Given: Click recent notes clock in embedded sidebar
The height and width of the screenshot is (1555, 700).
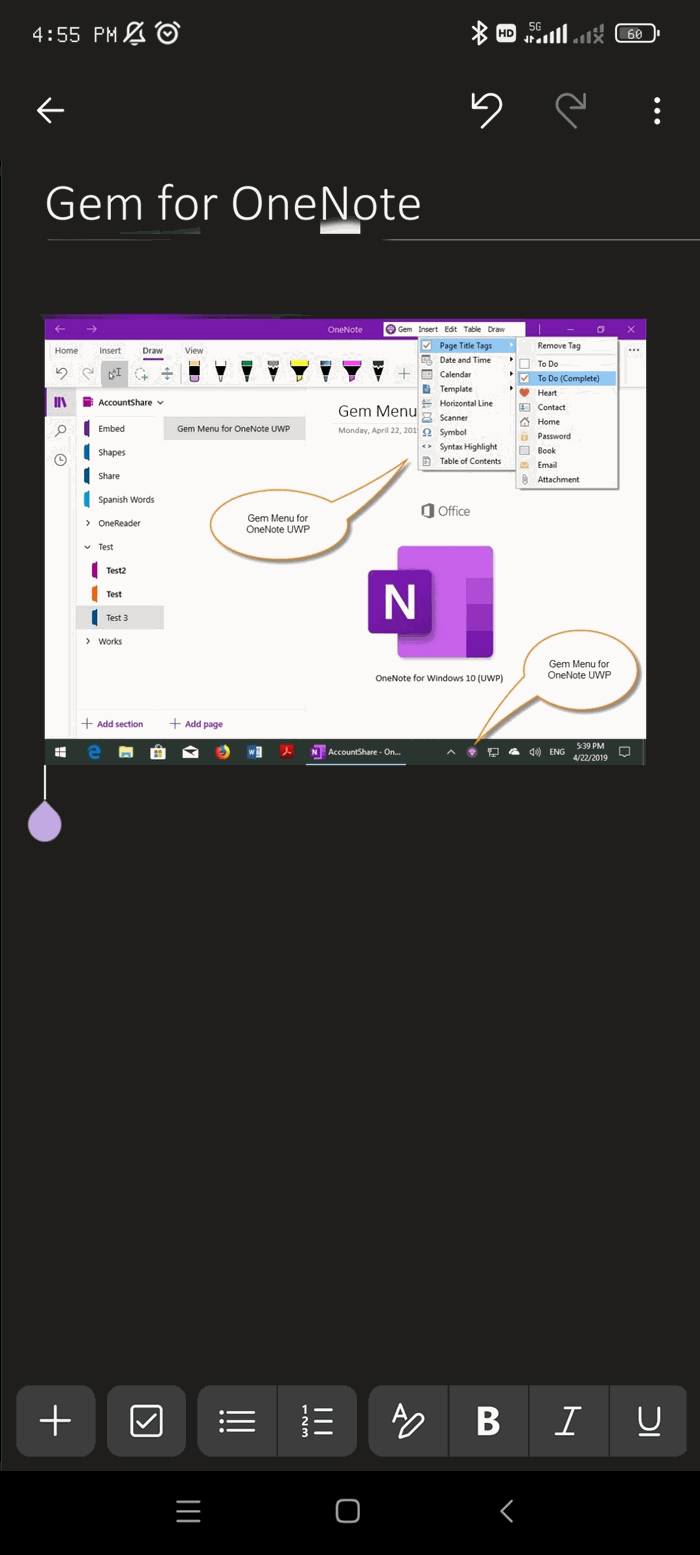Looking at the screenshot, I should 60,460.
